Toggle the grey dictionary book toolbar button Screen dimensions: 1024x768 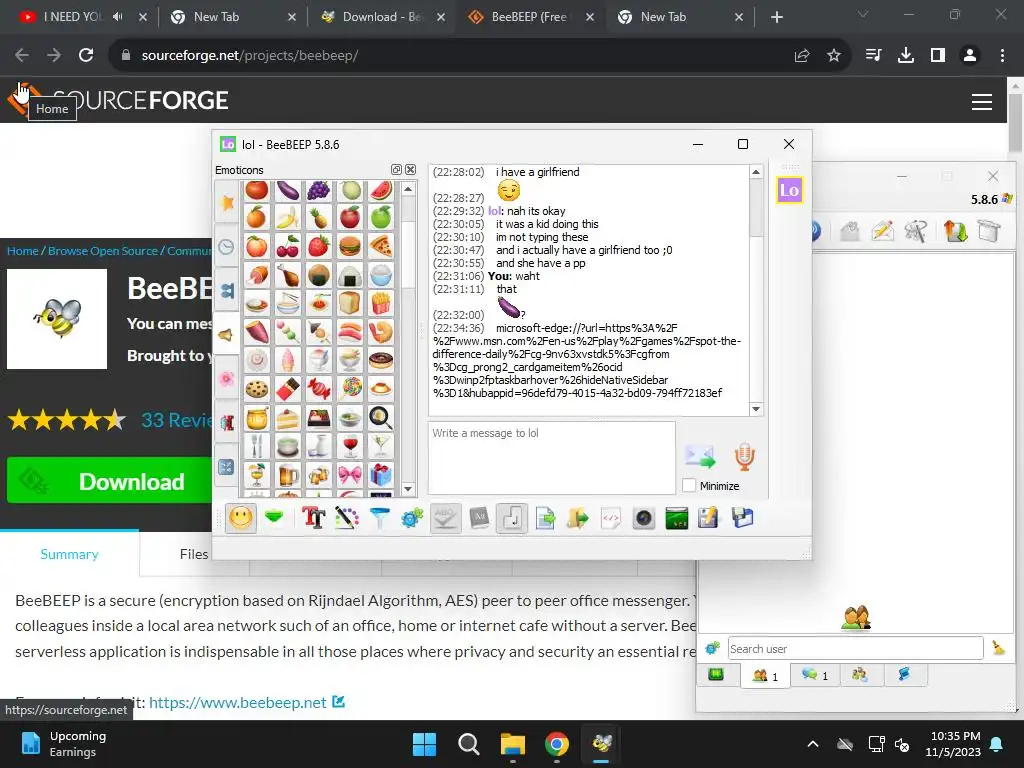(x=479, y=519)
